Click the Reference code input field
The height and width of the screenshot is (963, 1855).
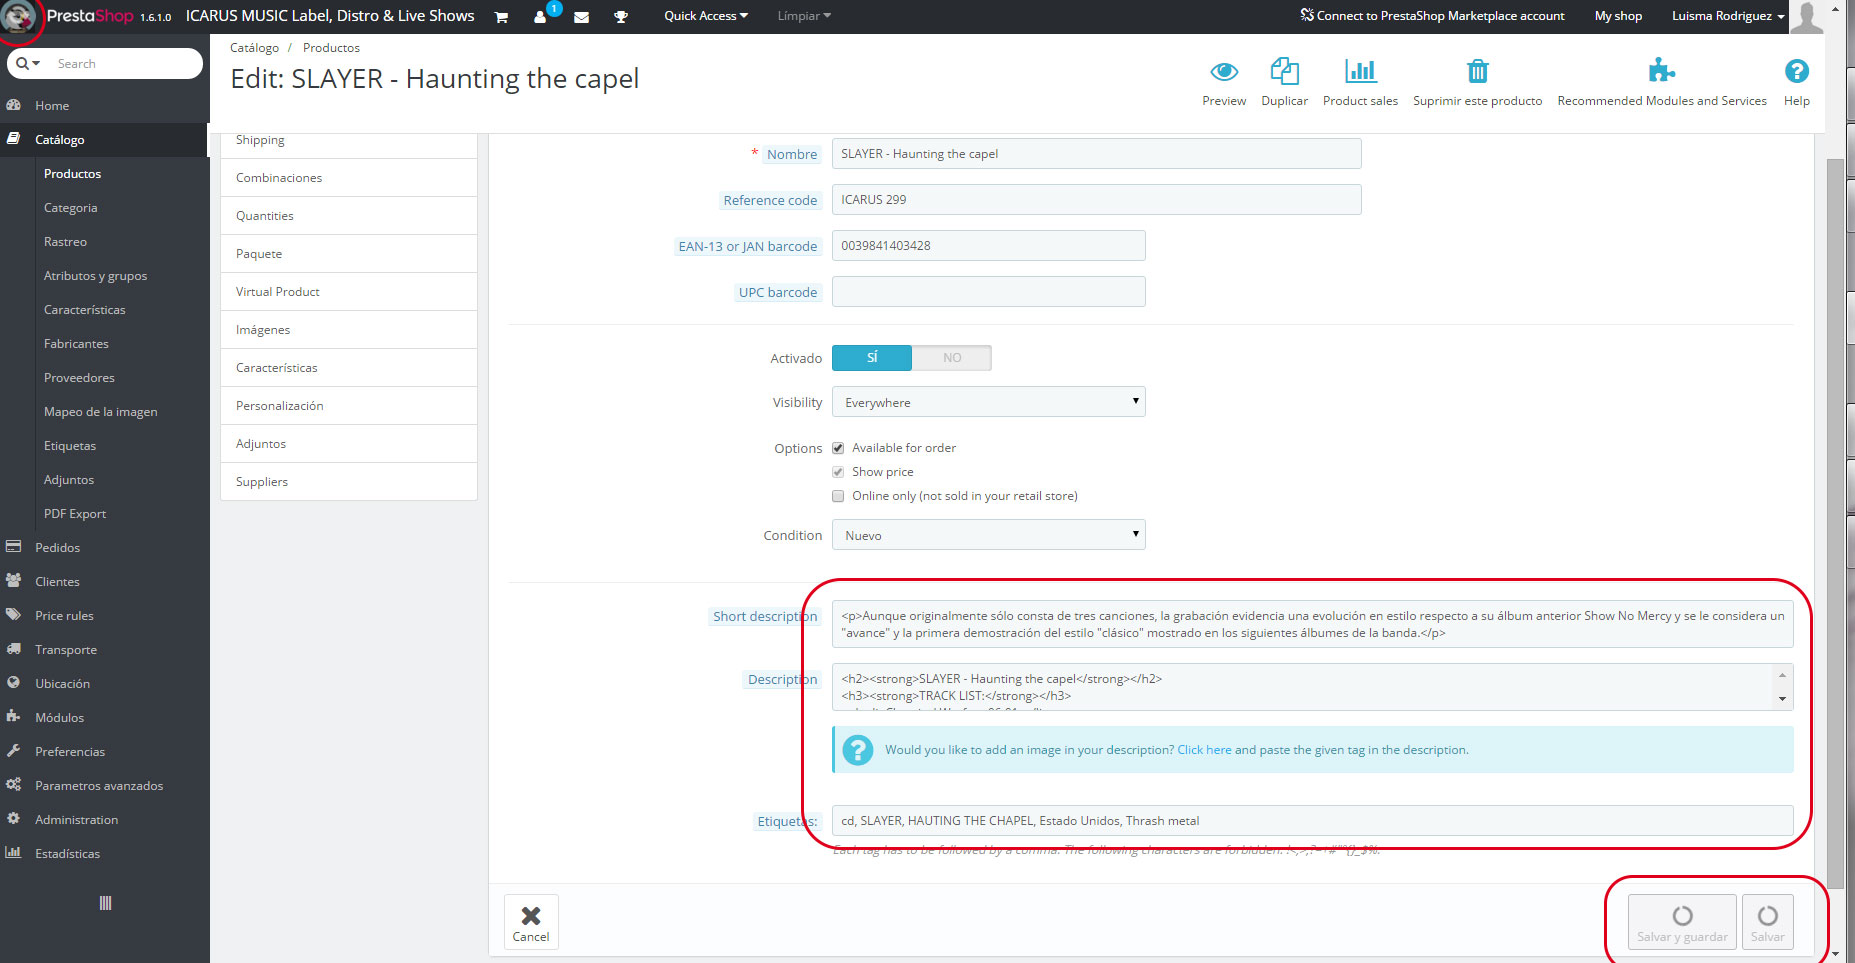[1096, 200]
